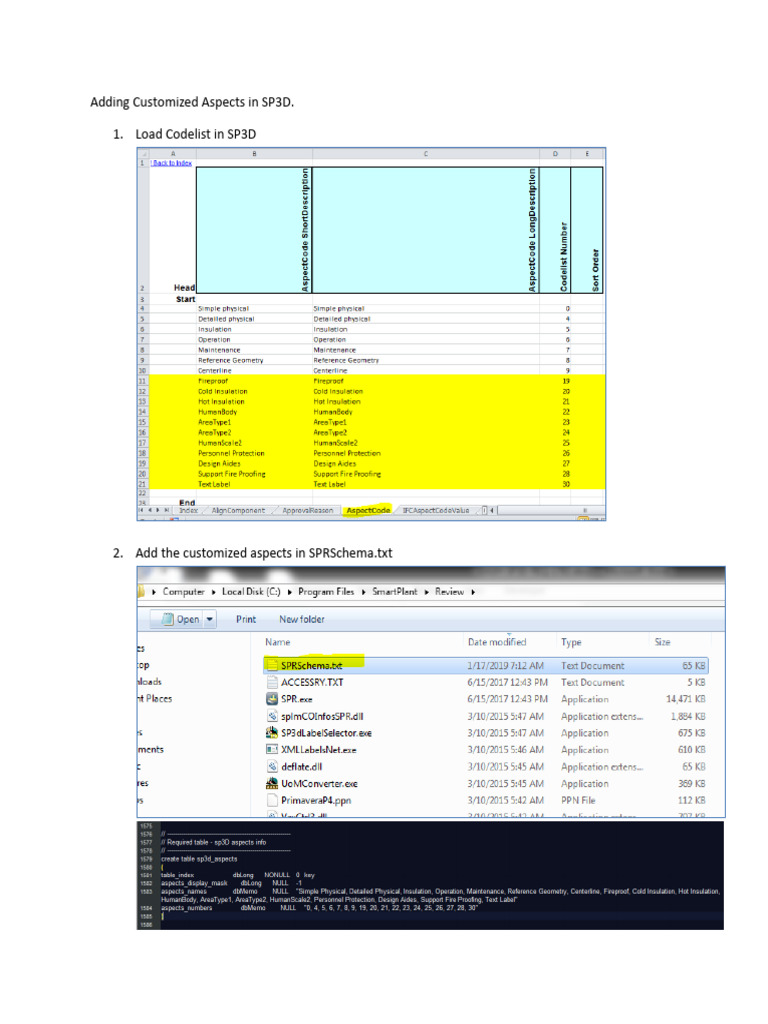Click the SPRSchema.txt file icon
This screenshot has height=1024, width=768.
(272, 665)
